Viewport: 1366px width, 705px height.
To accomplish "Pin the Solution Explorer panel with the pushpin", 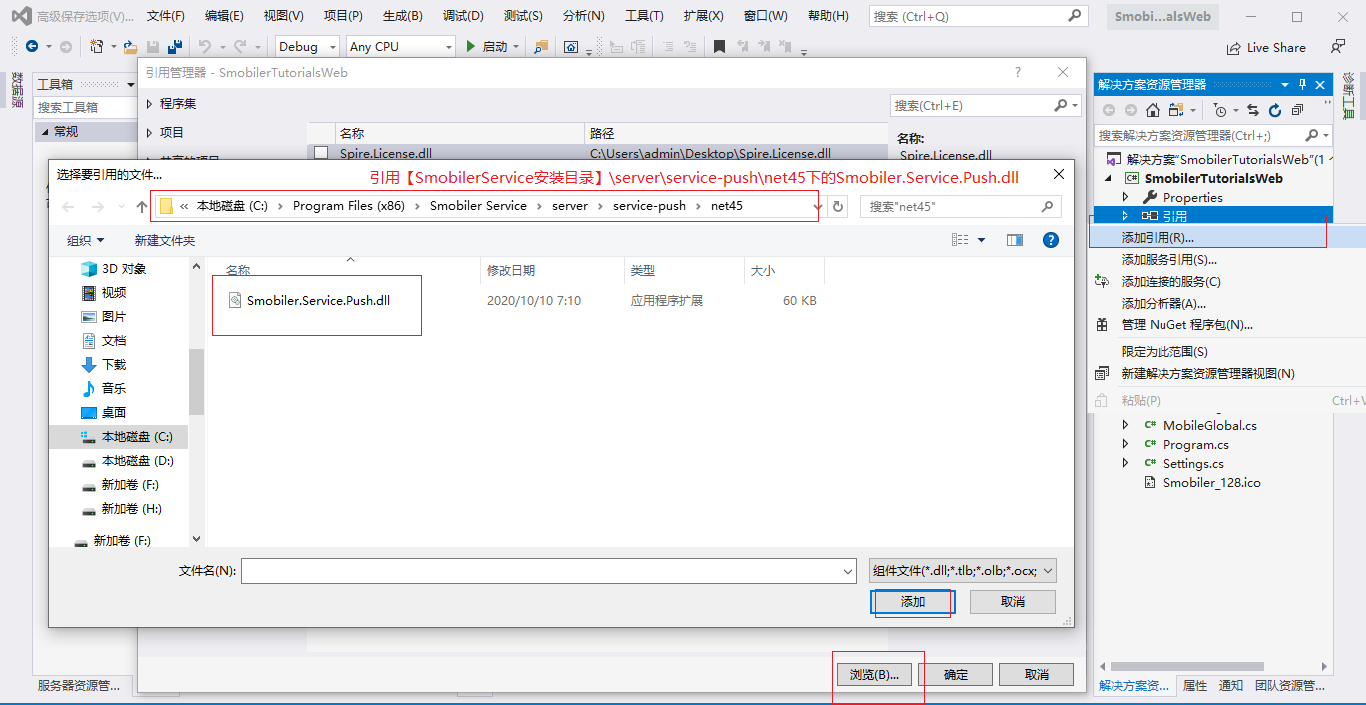I will click(1302, 85).
